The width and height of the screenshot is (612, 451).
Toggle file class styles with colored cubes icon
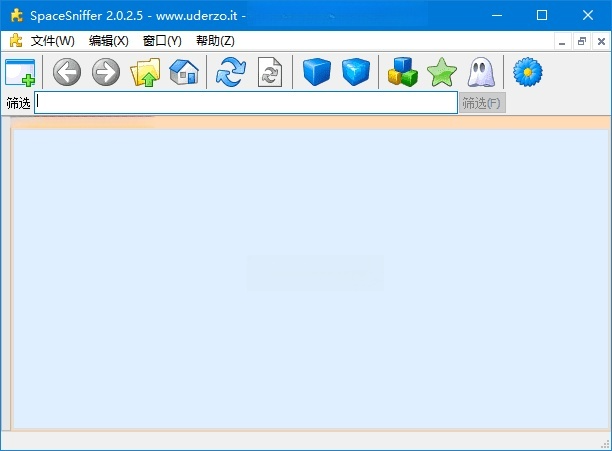pos(403,73)
